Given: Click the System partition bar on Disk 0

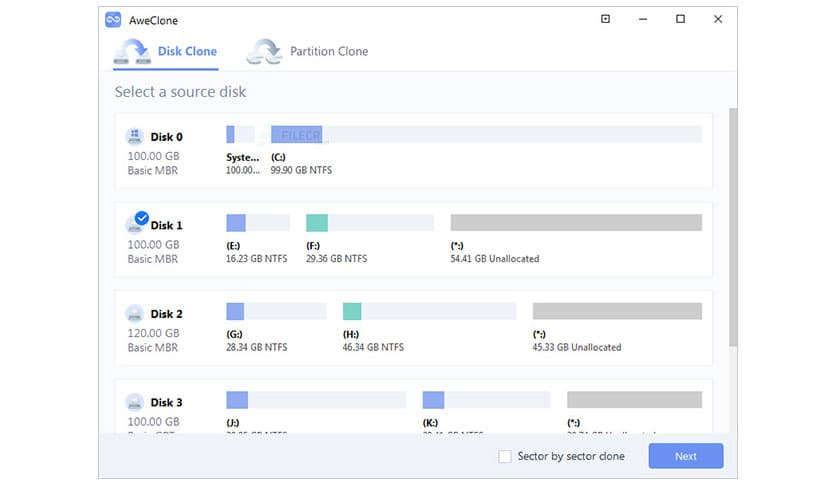Looking at the screenshot, I should click(240, 134).
